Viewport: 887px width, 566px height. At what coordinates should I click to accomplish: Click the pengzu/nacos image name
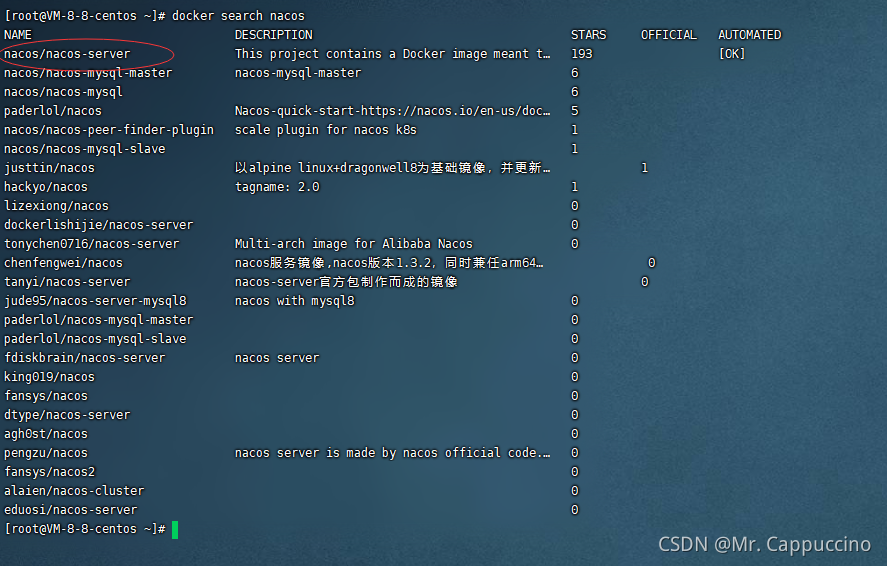click(46, 453)
